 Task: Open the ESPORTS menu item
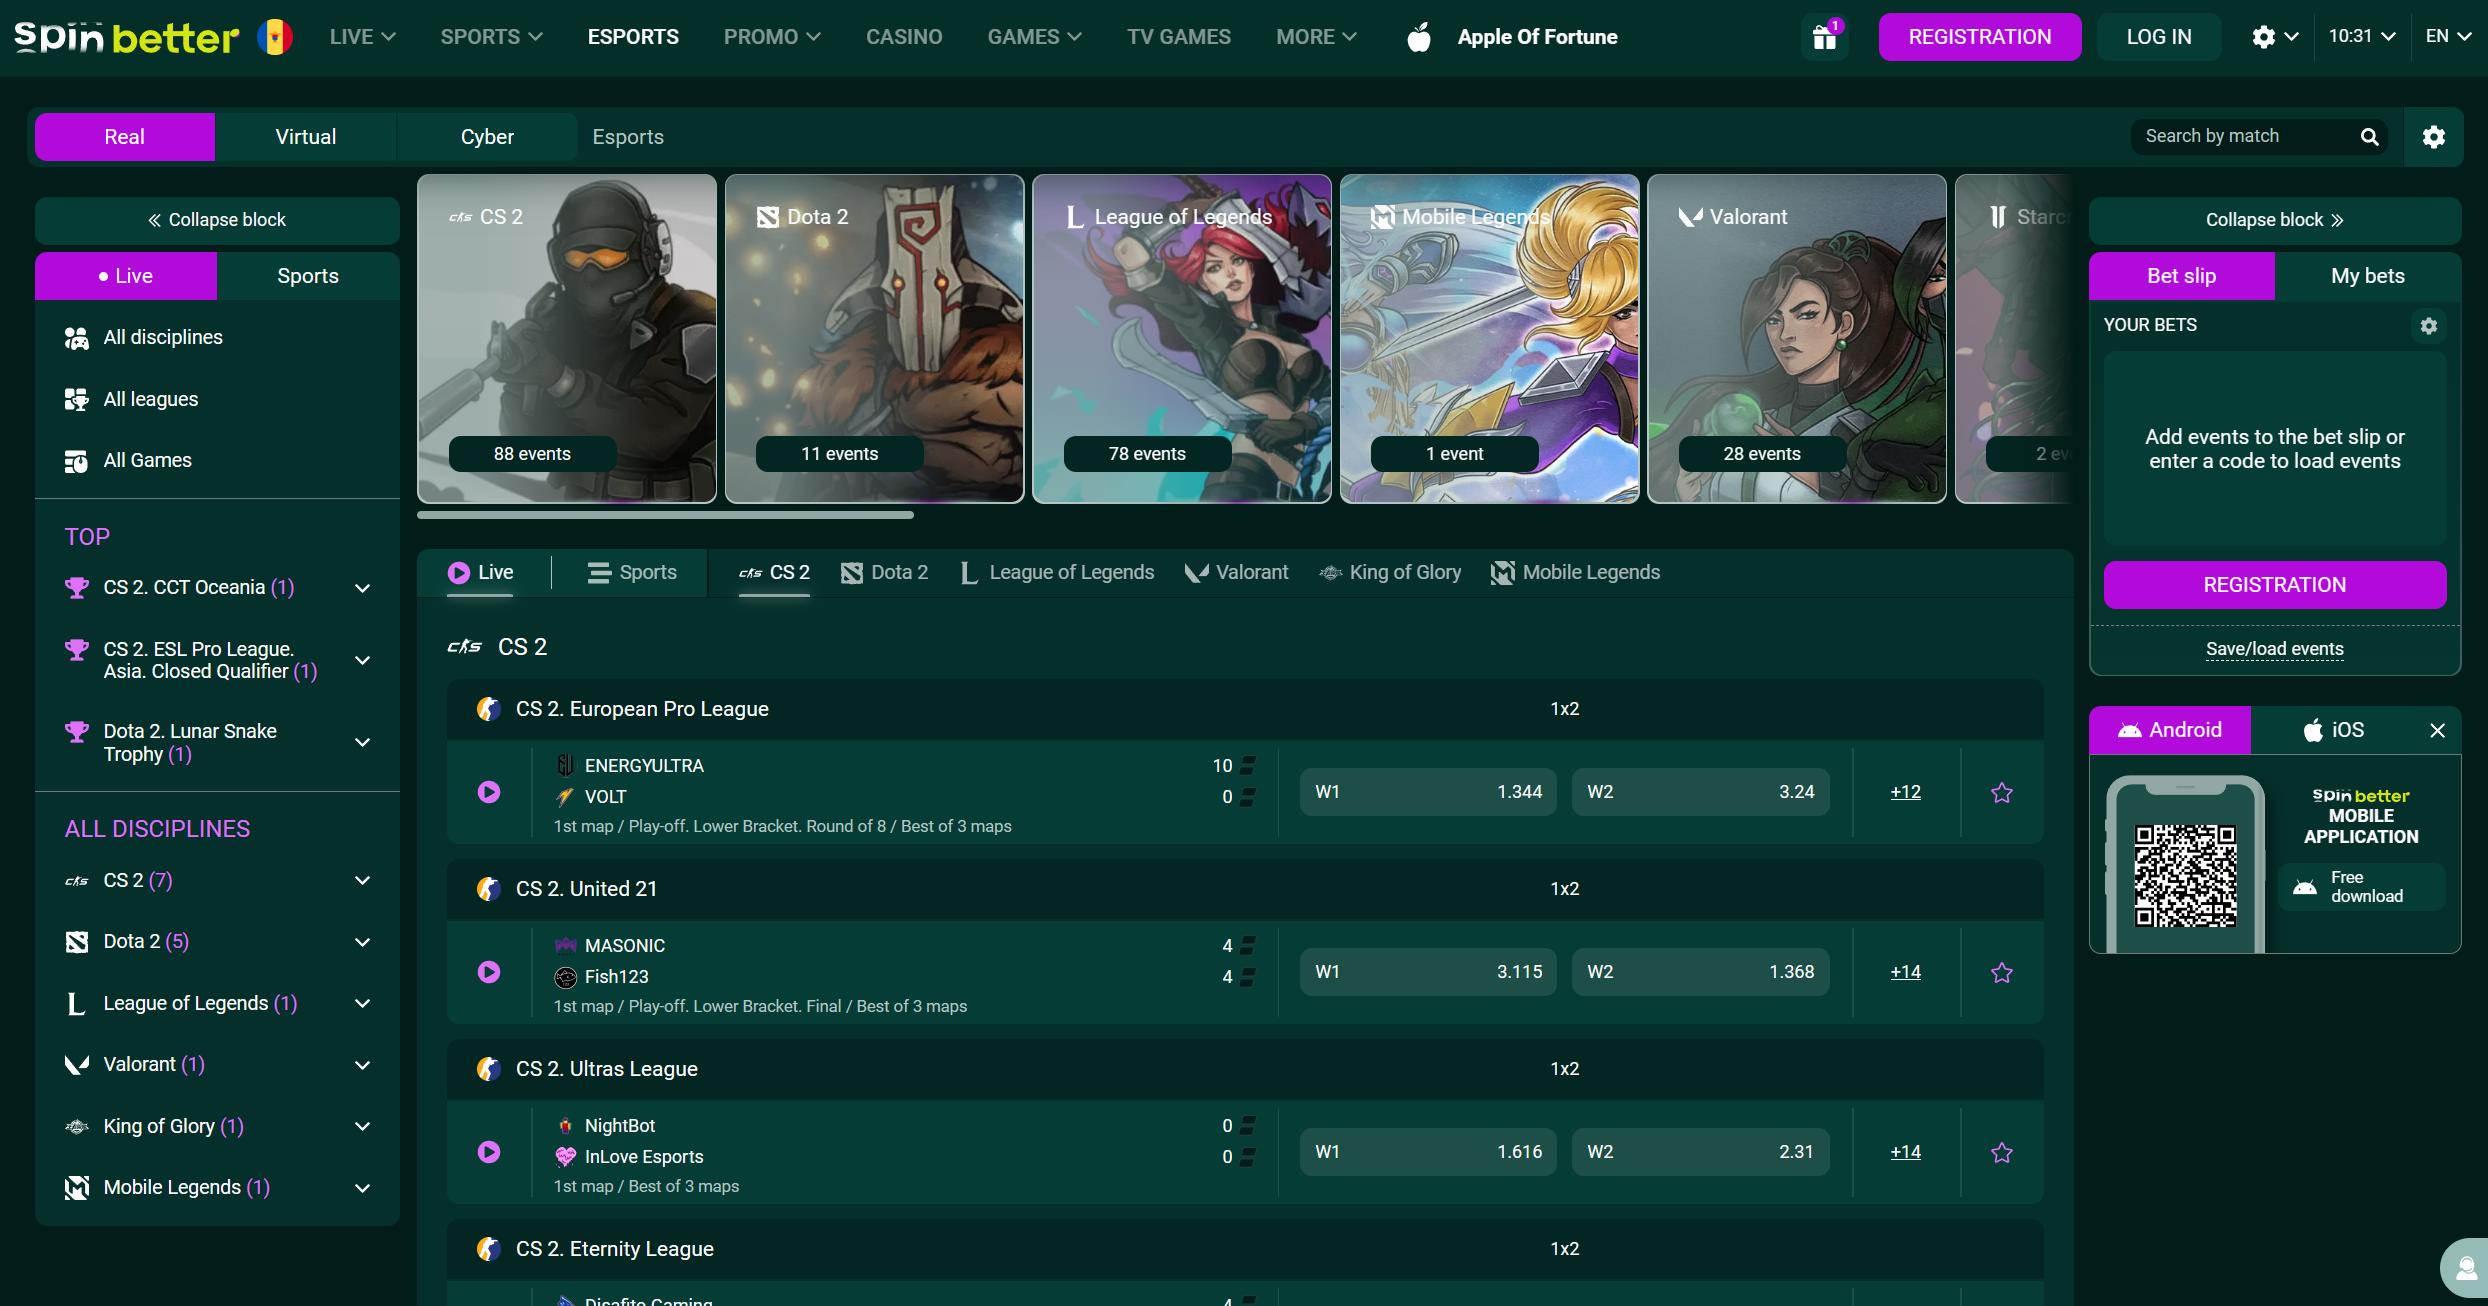click(633, 37)
